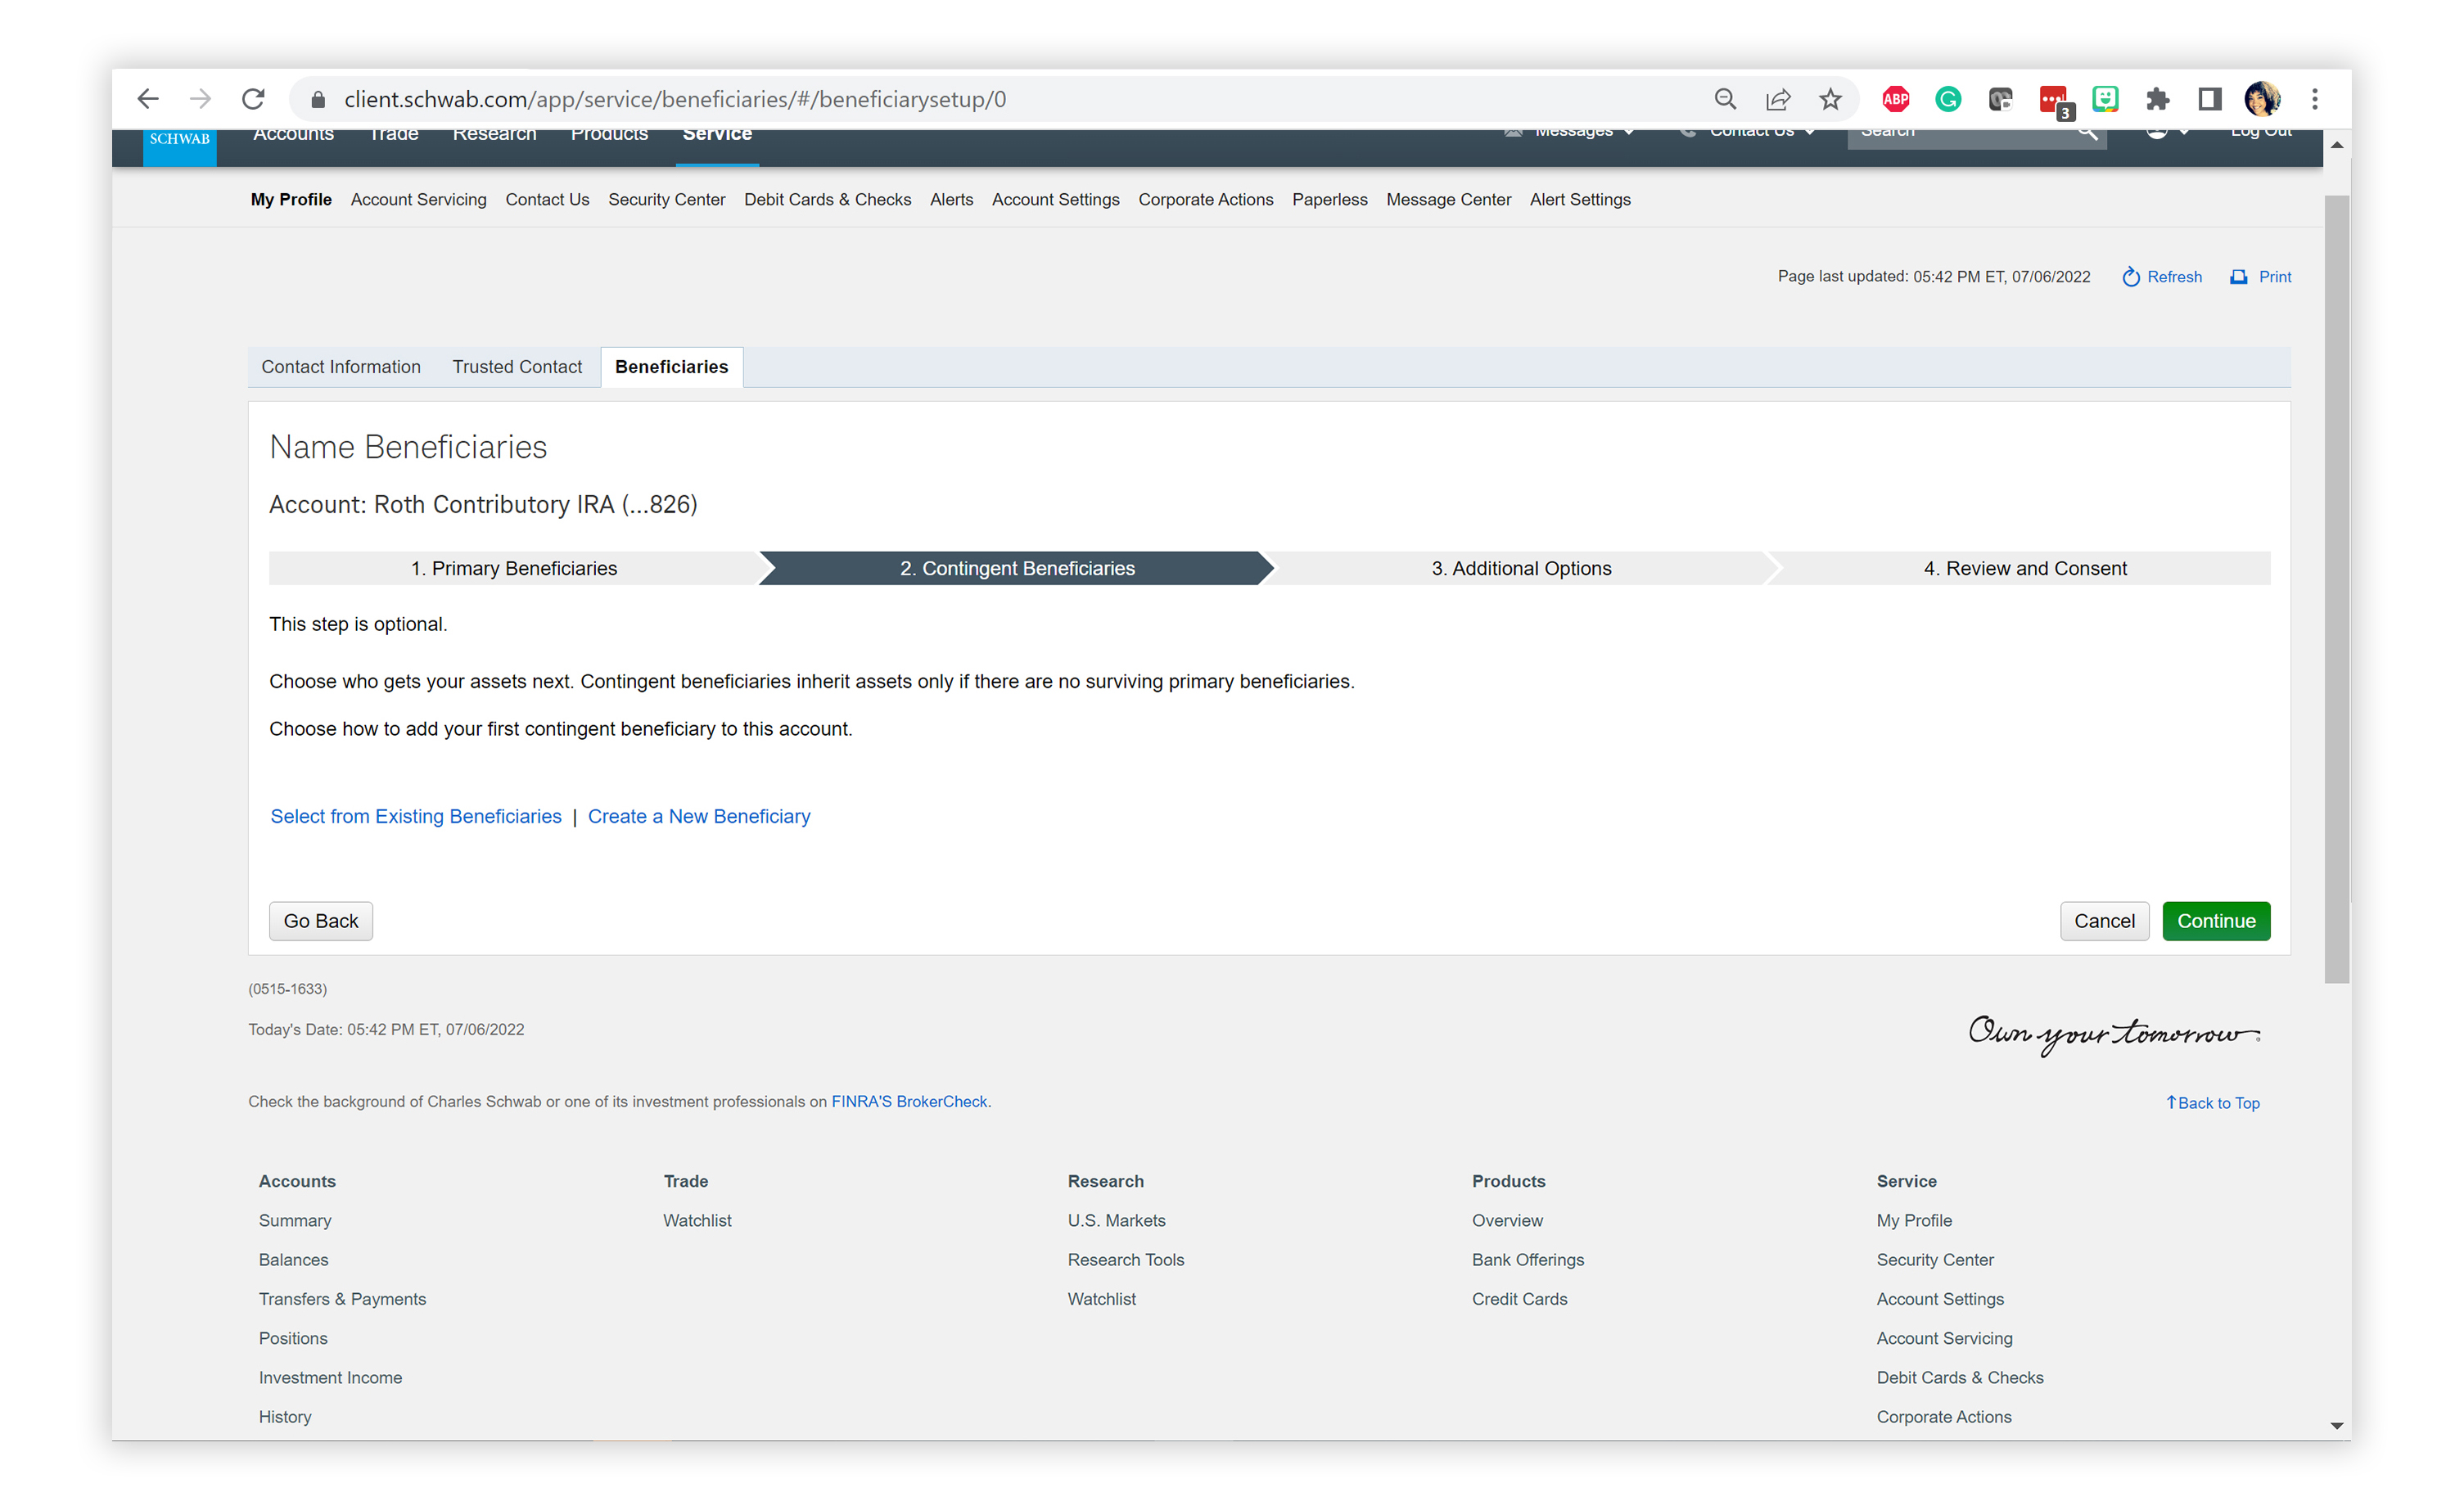
Task: Click the Print icon link
Action: pyautogui.click(x=2239, y=277)
